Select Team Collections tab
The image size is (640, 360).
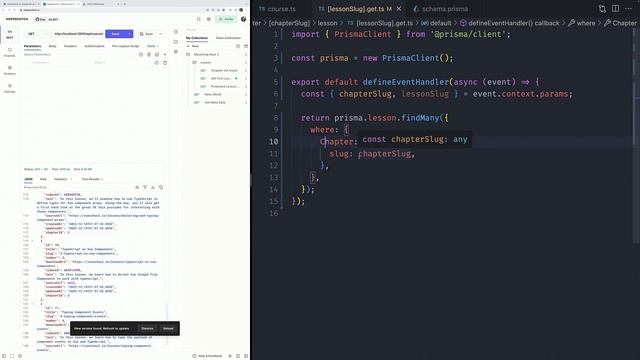point(228,38)
